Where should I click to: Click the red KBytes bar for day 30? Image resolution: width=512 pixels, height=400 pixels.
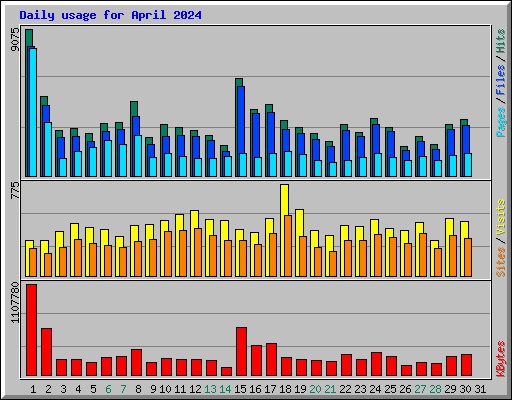pos(466,365)
